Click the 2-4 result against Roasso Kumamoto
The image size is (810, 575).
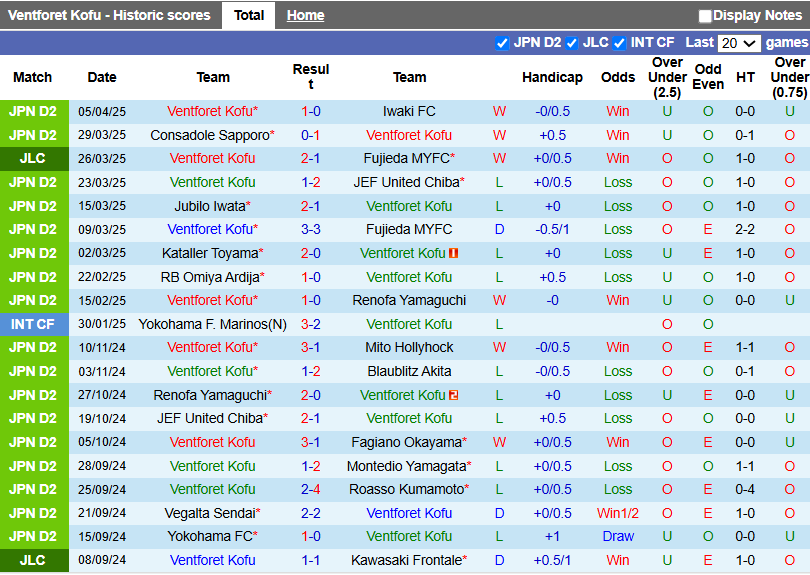[x=310, y=490]
